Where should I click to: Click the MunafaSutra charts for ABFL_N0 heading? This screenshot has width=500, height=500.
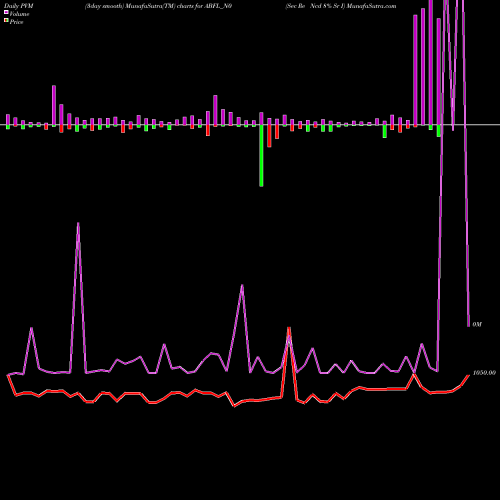pos(158,6)
